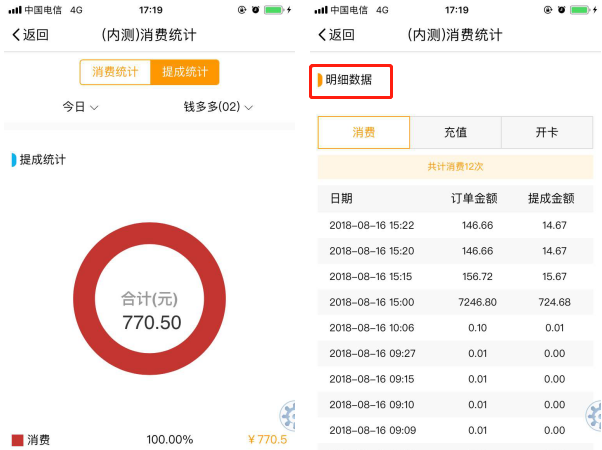Viewport: 602px width, 450px height.
Task: Tap the back arrow on right screen
Action: 323,35
